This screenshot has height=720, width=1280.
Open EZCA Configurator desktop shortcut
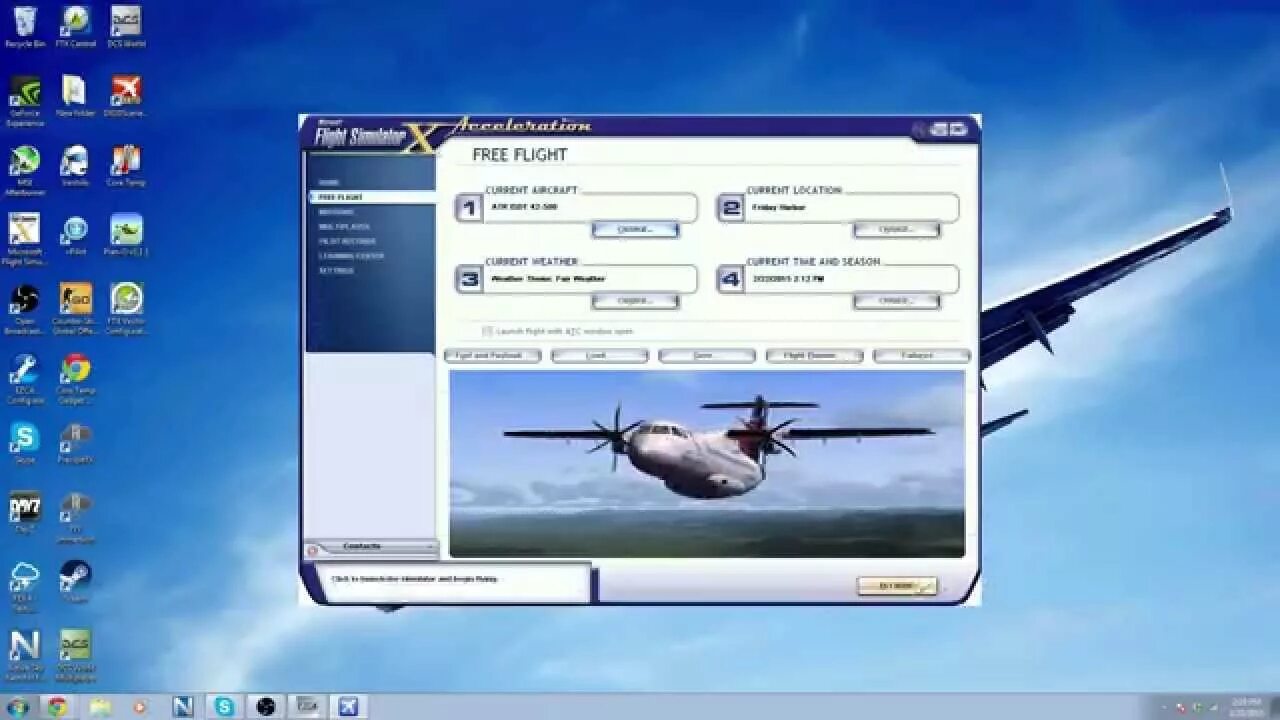point(25,379)
